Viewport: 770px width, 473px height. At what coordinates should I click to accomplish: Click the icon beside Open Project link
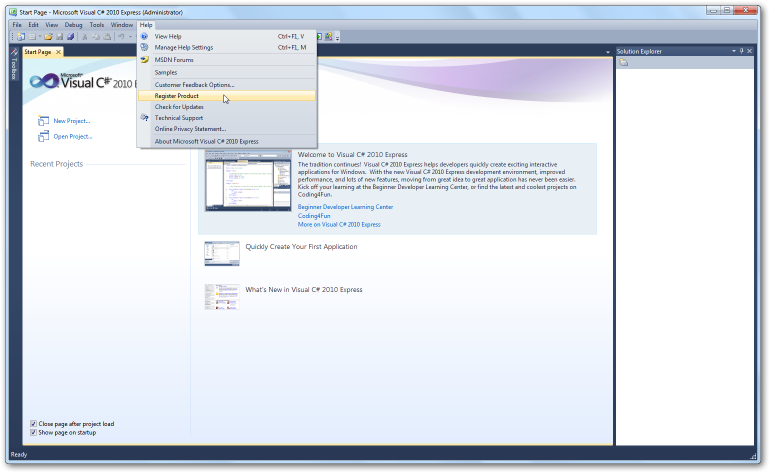pos(43,136)
